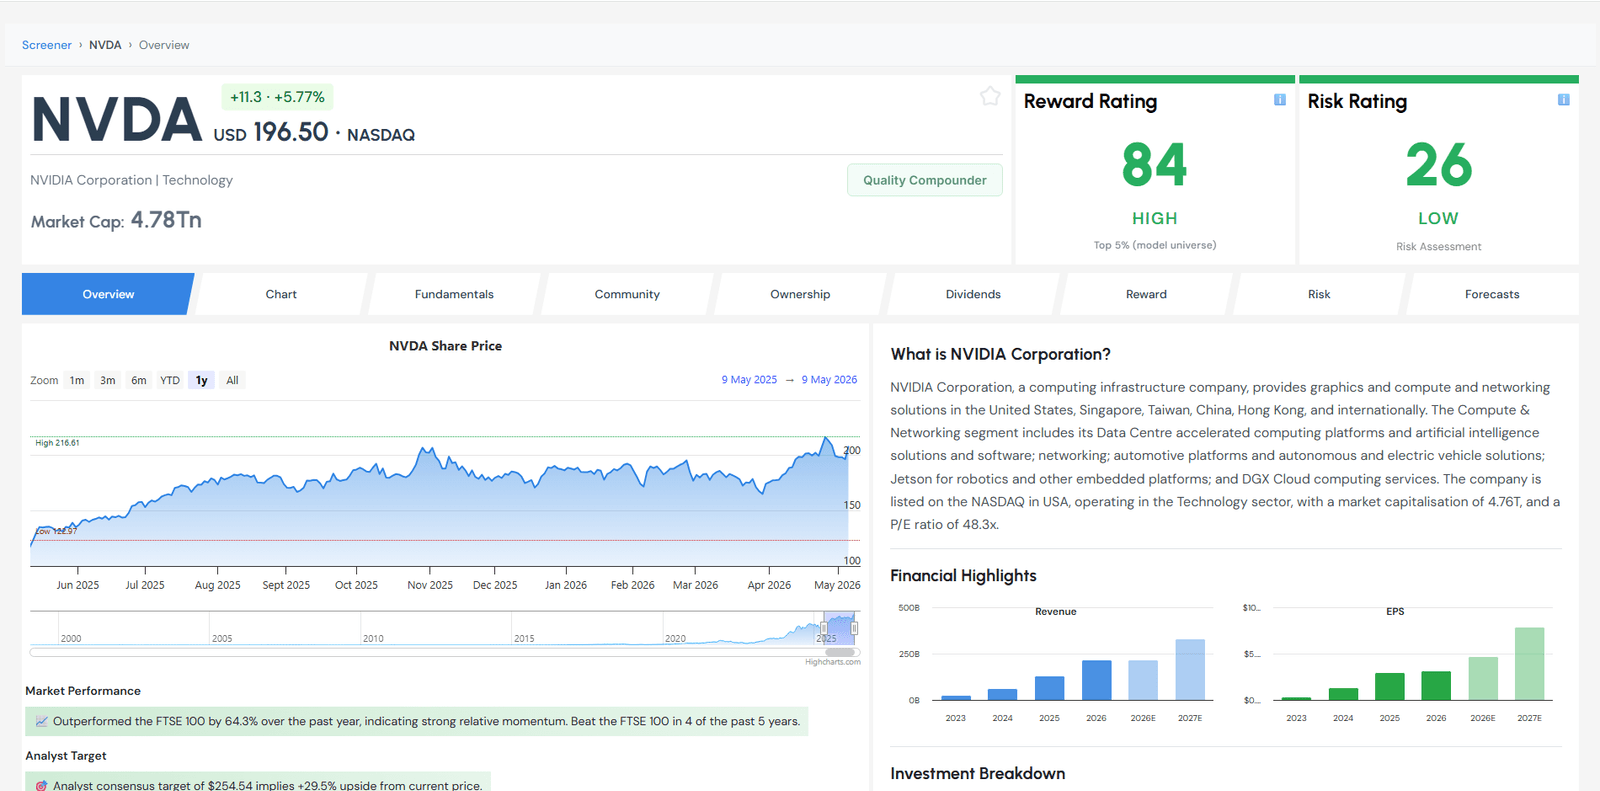
Task: Open Highcharts.com credit link
Action: (832, 662)
